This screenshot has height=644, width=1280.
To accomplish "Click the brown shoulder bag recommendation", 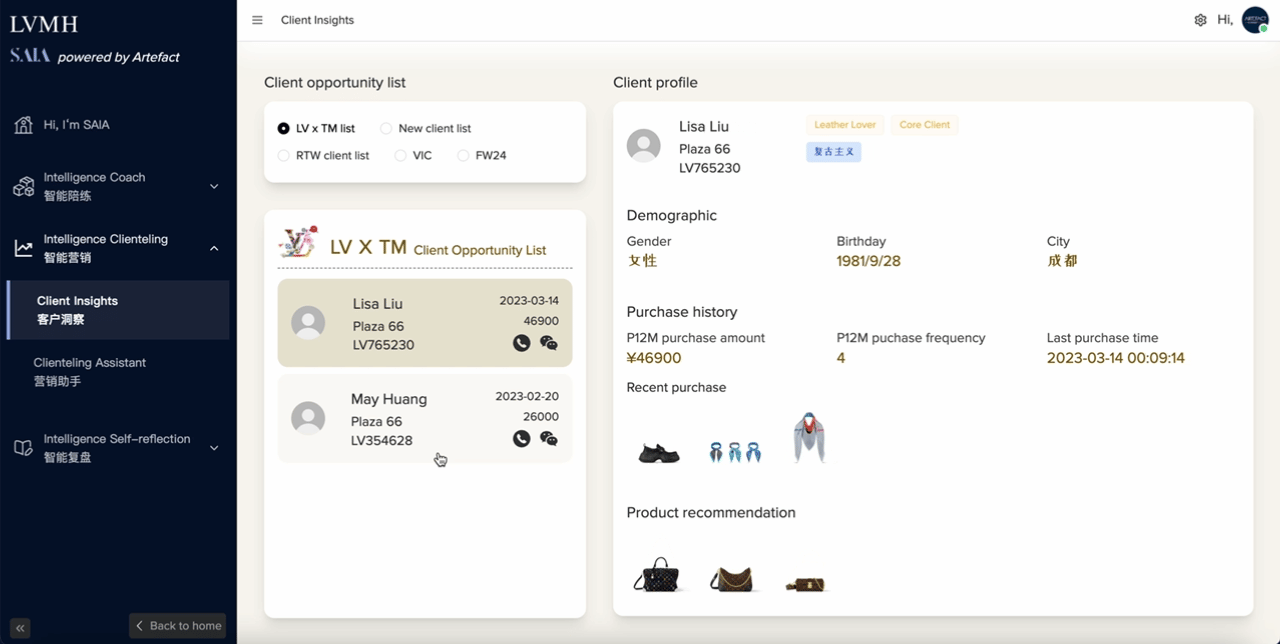I will point(731,578).
